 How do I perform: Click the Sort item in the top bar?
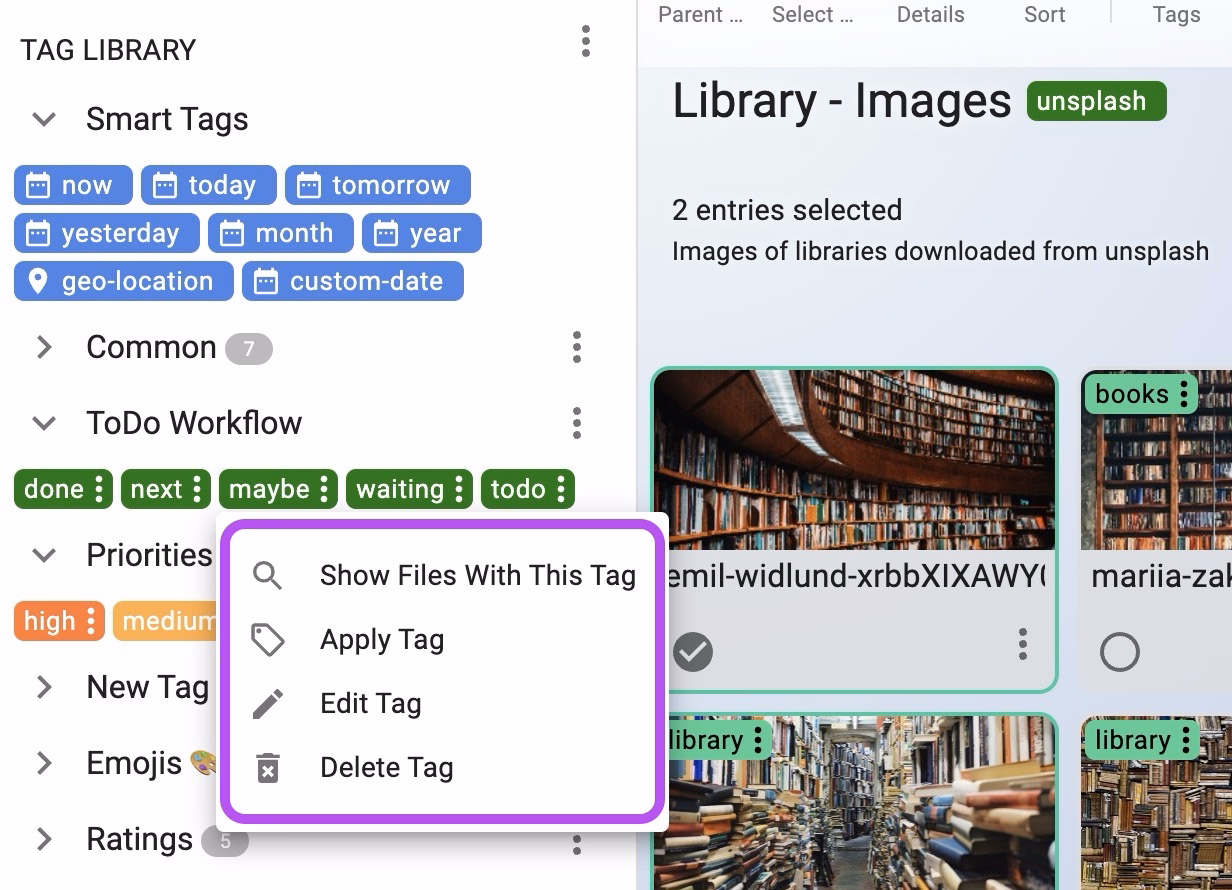coord(1044,14)
